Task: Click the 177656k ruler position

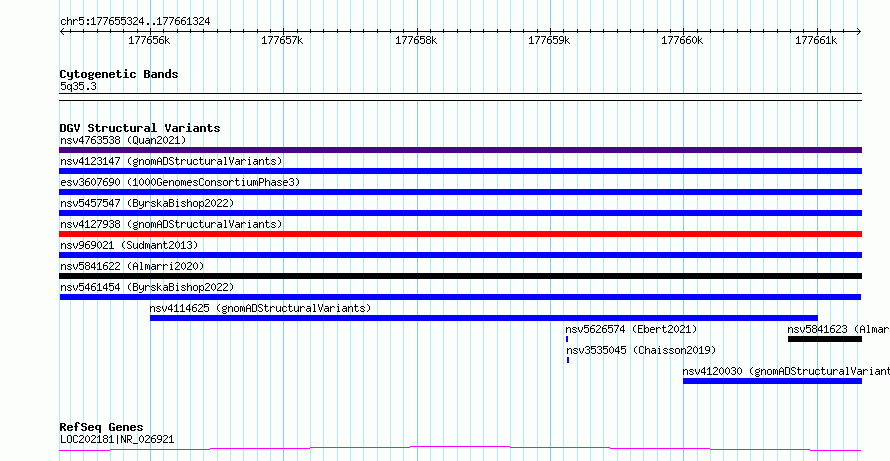Action: coord(149,40)
